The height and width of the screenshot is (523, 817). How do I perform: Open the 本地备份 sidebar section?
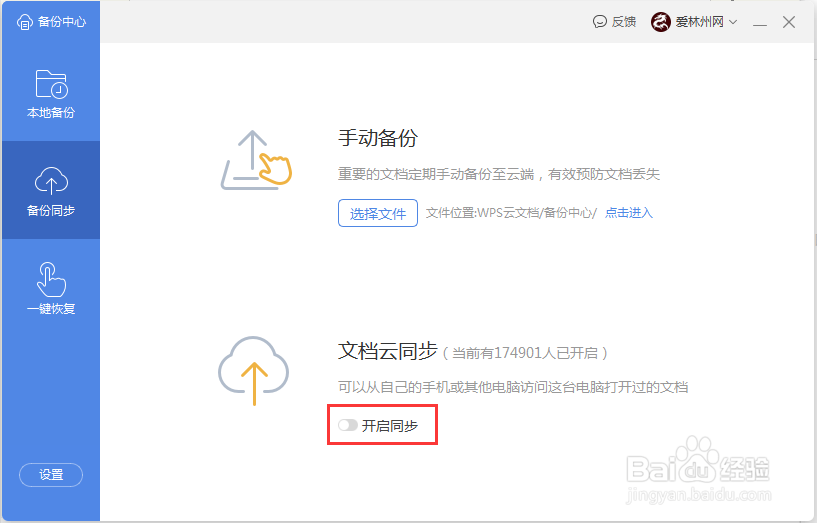[51, 93]
